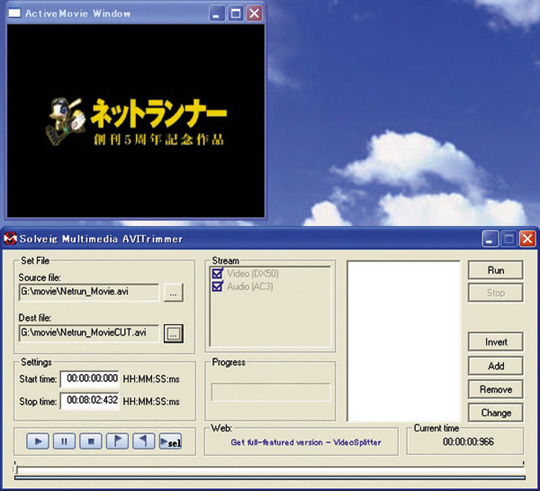Image resolution: width=540 pixels, height=491 pixels.
Task: Click the Change button
Action: (x=495, y=412)
